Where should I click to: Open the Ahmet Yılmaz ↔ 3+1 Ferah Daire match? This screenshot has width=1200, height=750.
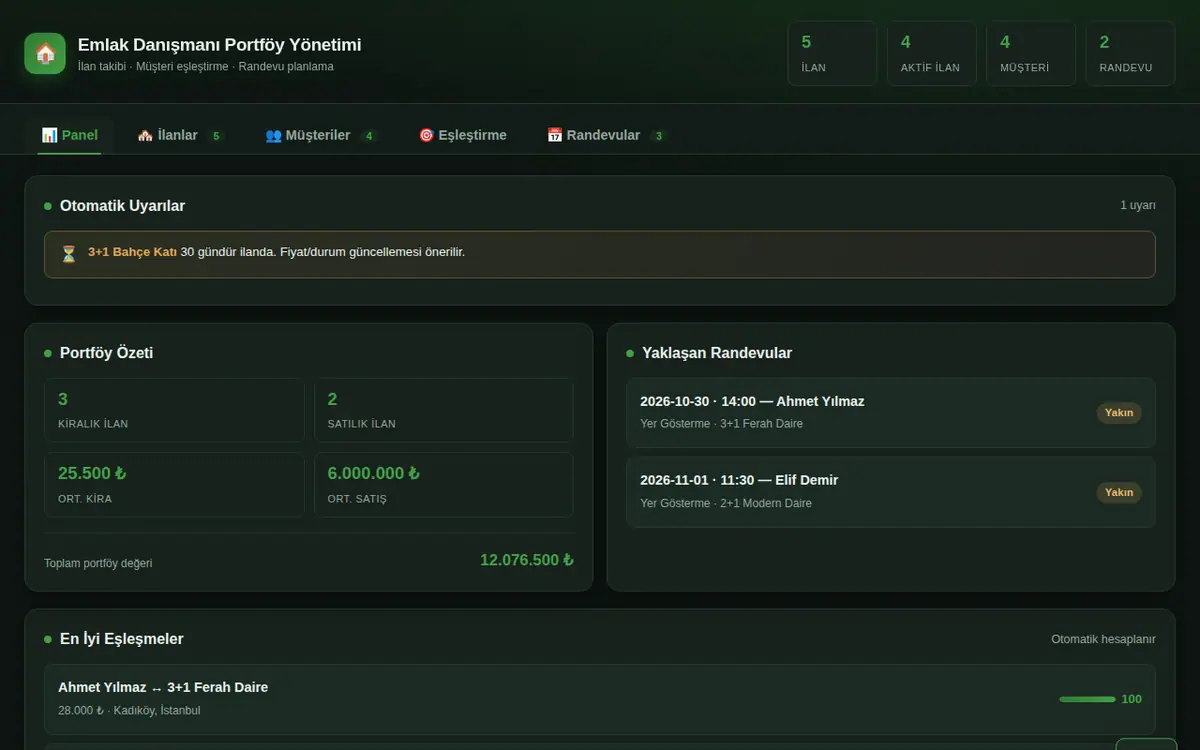(600, 699)
